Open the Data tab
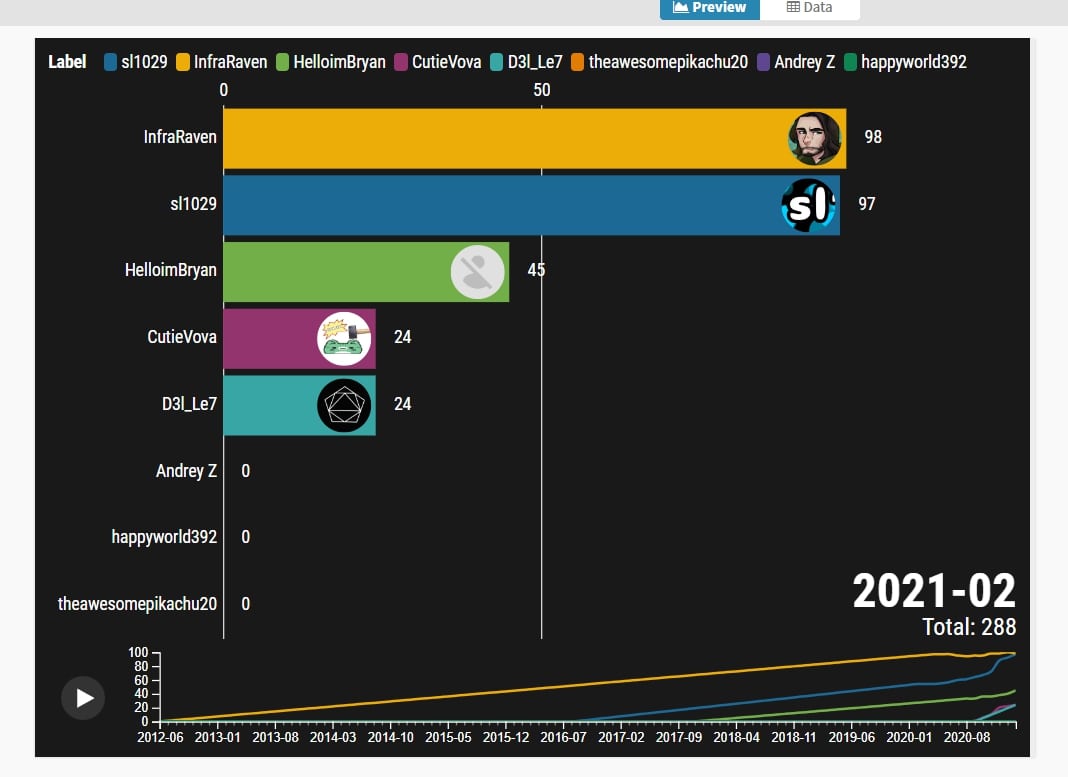Image resolution: width=1068 pixels, height=777 pixels. [x=809, y=8]
